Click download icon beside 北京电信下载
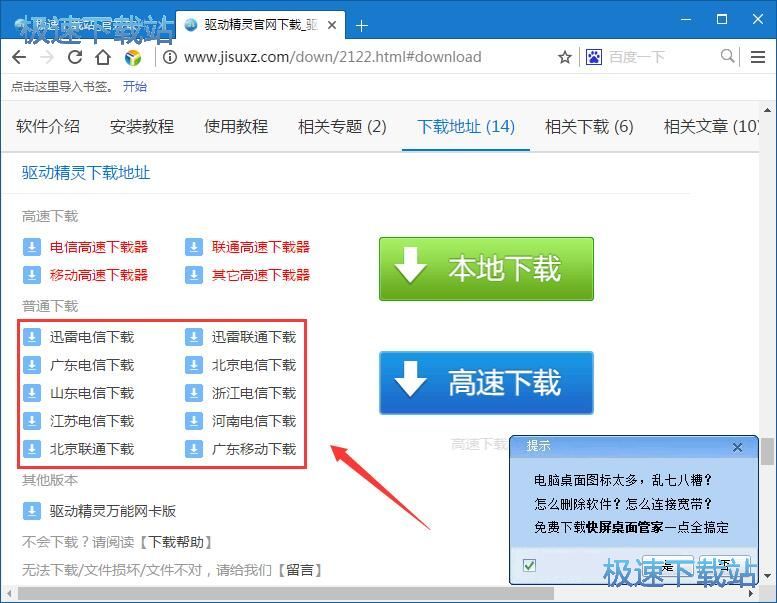The height and width of the screenshot is (603, 777). click(x=194, y=365)
